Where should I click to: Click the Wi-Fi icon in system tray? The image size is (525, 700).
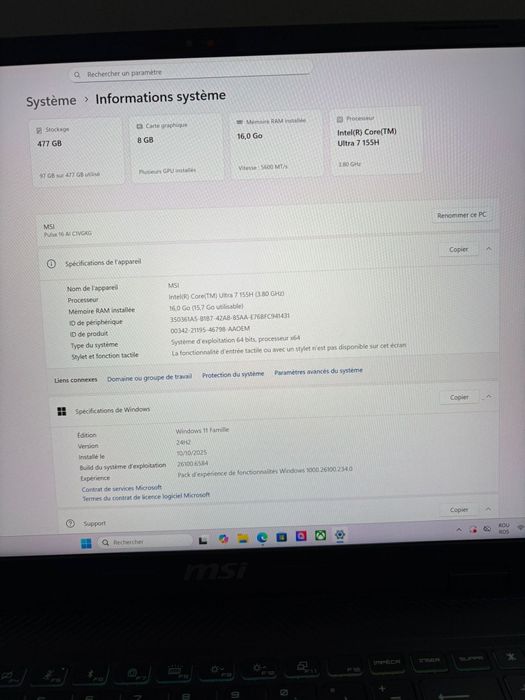pos(521,528)
